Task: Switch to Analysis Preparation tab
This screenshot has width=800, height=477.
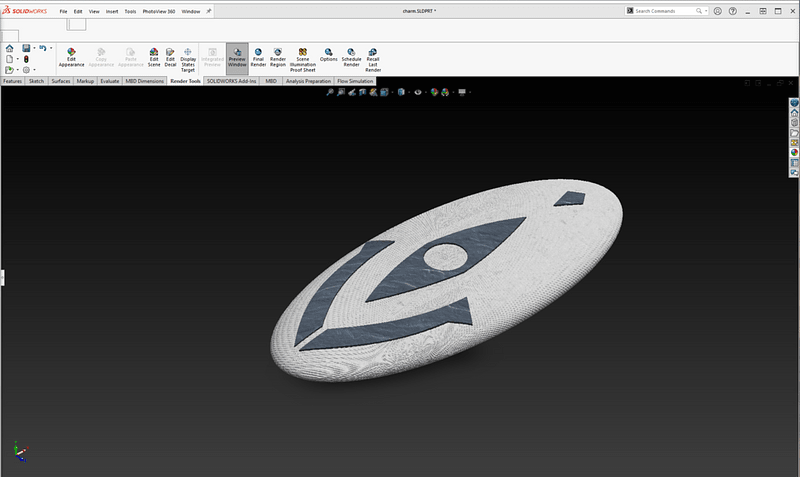Action: point(308,81)
